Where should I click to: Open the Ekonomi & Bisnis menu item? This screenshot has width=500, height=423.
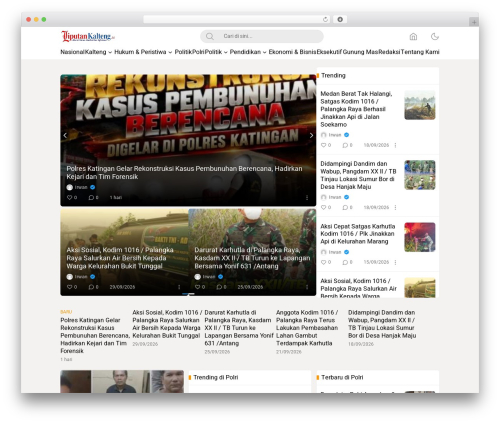click(x=292, y=52)
